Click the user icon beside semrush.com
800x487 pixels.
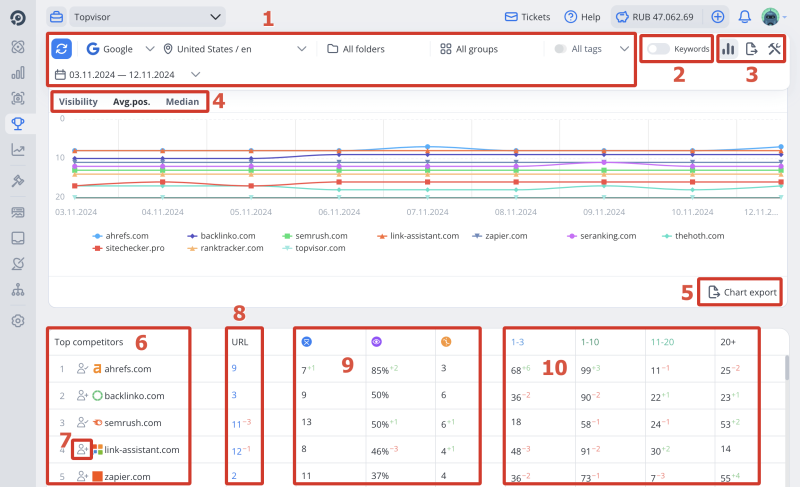click(x=82, y=422)
